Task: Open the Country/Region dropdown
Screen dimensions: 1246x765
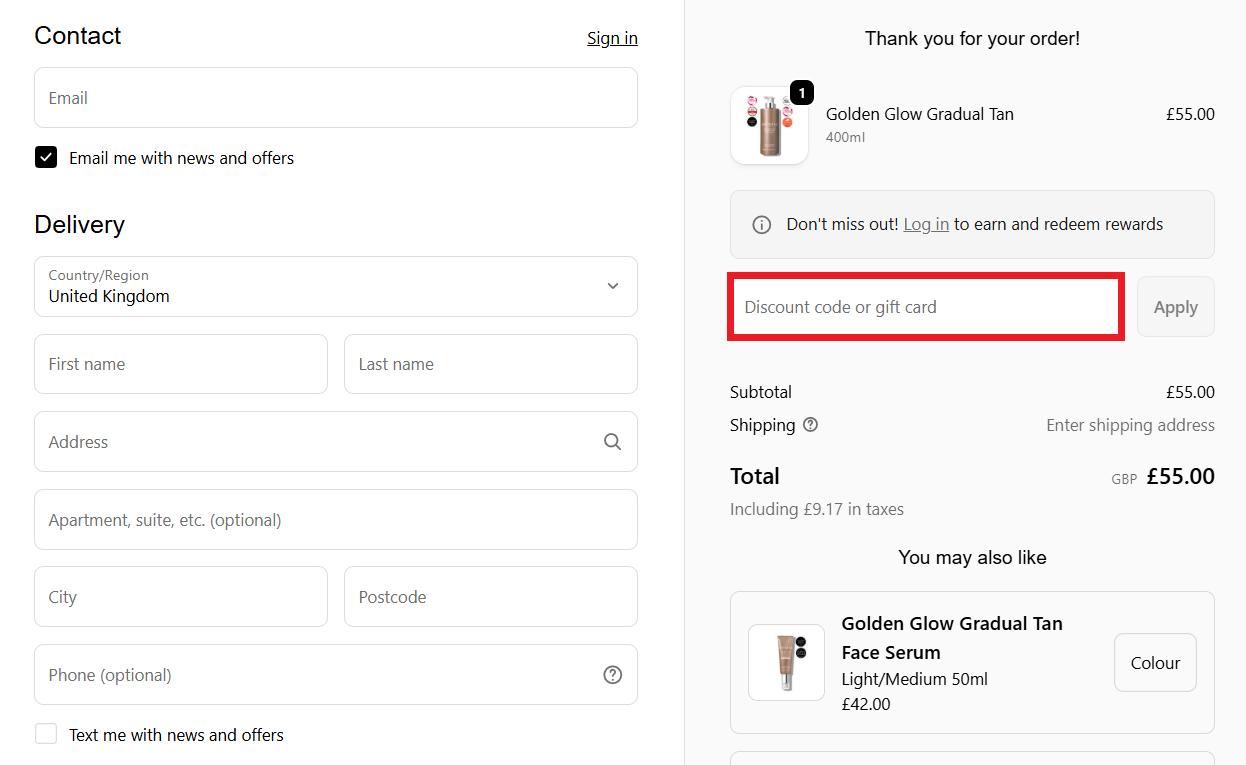Action: tap(336, 286)
